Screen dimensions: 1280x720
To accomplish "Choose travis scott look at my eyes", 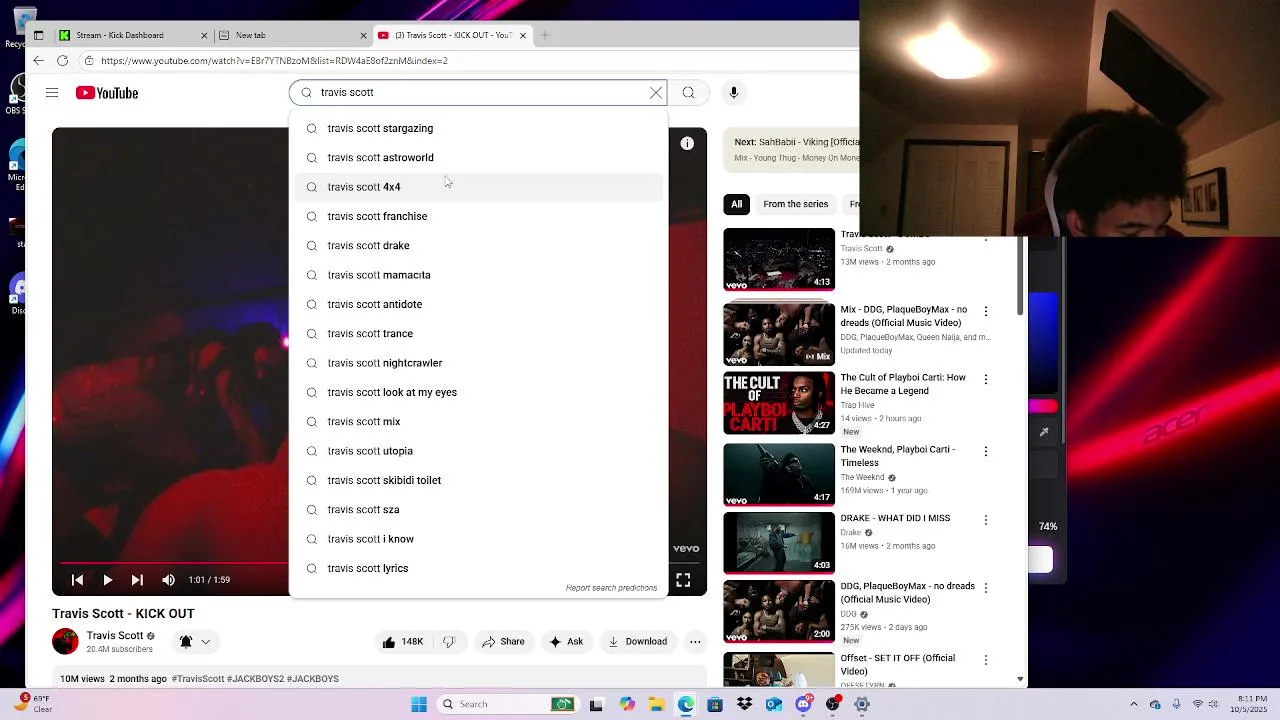I will pyautogui.click(x=480, y=392).
